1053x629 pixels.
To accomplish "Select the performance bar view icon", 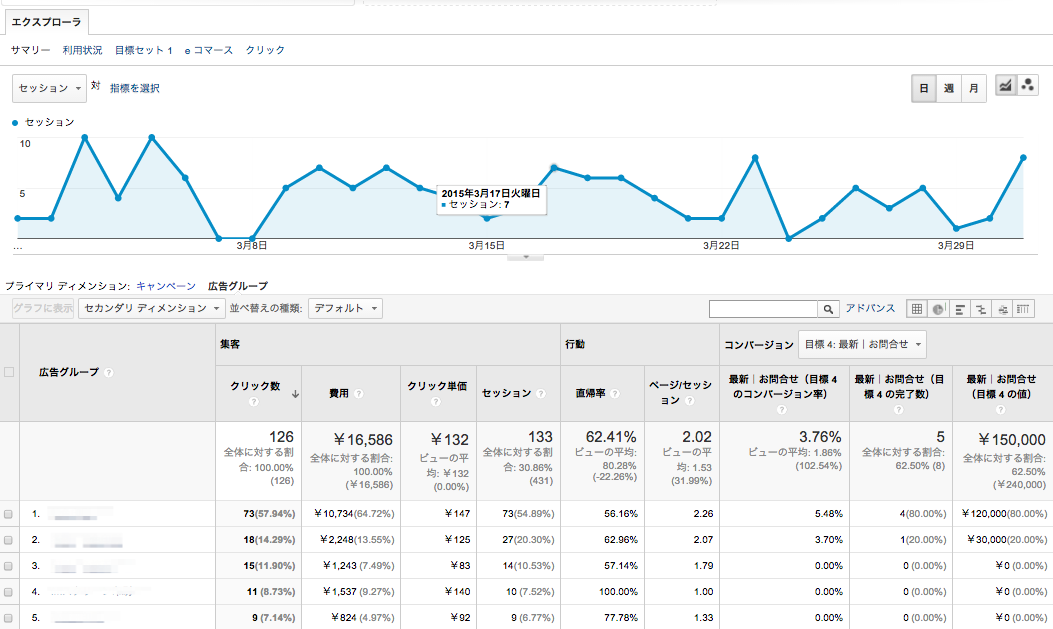I will tap(960, 309).
